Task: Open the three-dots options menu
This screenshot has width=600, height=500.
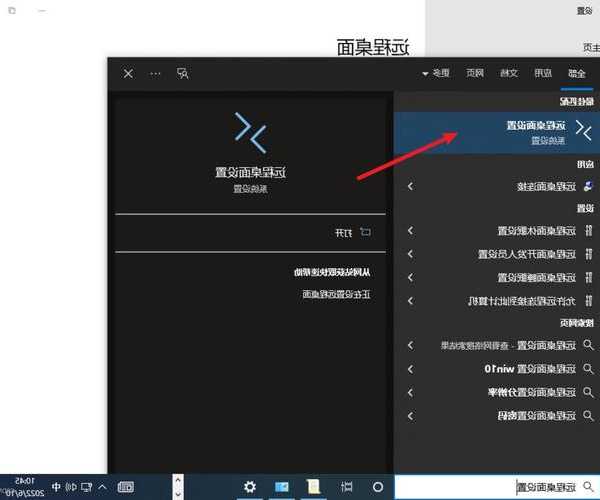Action: [155, 73]
